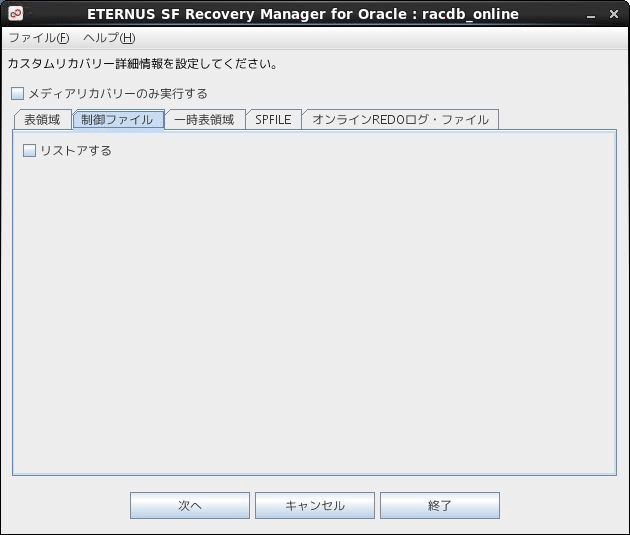Switch to the 表領域 tab
630x535 pixels.
pyautogui.click(x=43, y=120)
